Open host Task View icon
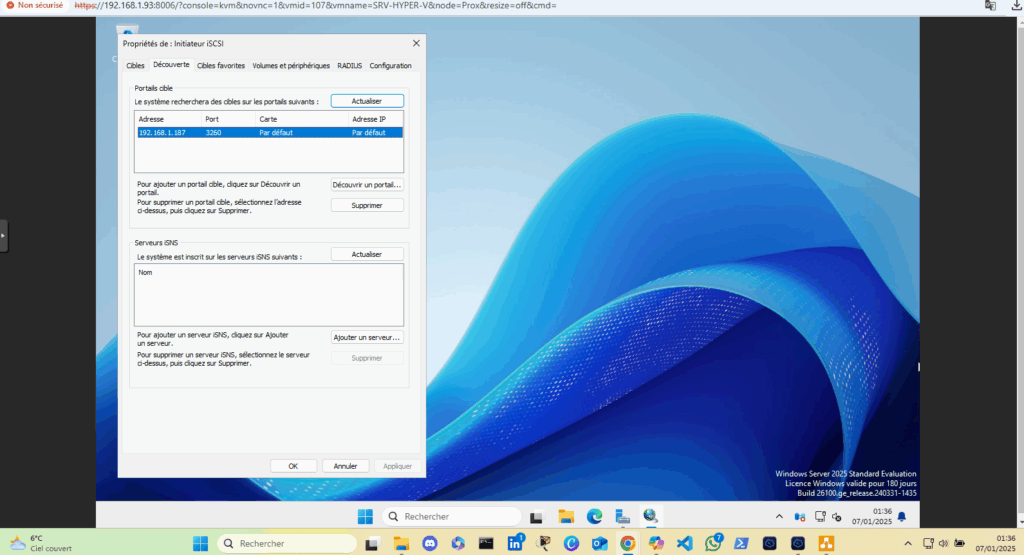Screen dimensions: 1024x555 pyautogui.click(x=372, y=543)
